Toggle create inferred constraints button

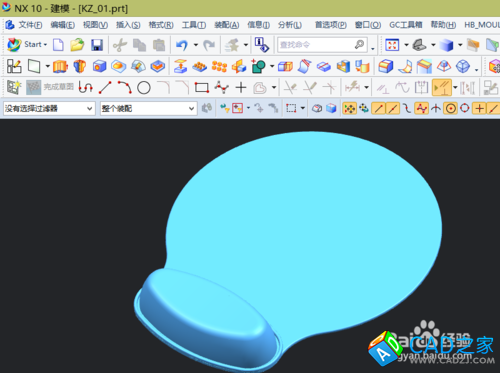pyautogui.click(x=442, y=88)
